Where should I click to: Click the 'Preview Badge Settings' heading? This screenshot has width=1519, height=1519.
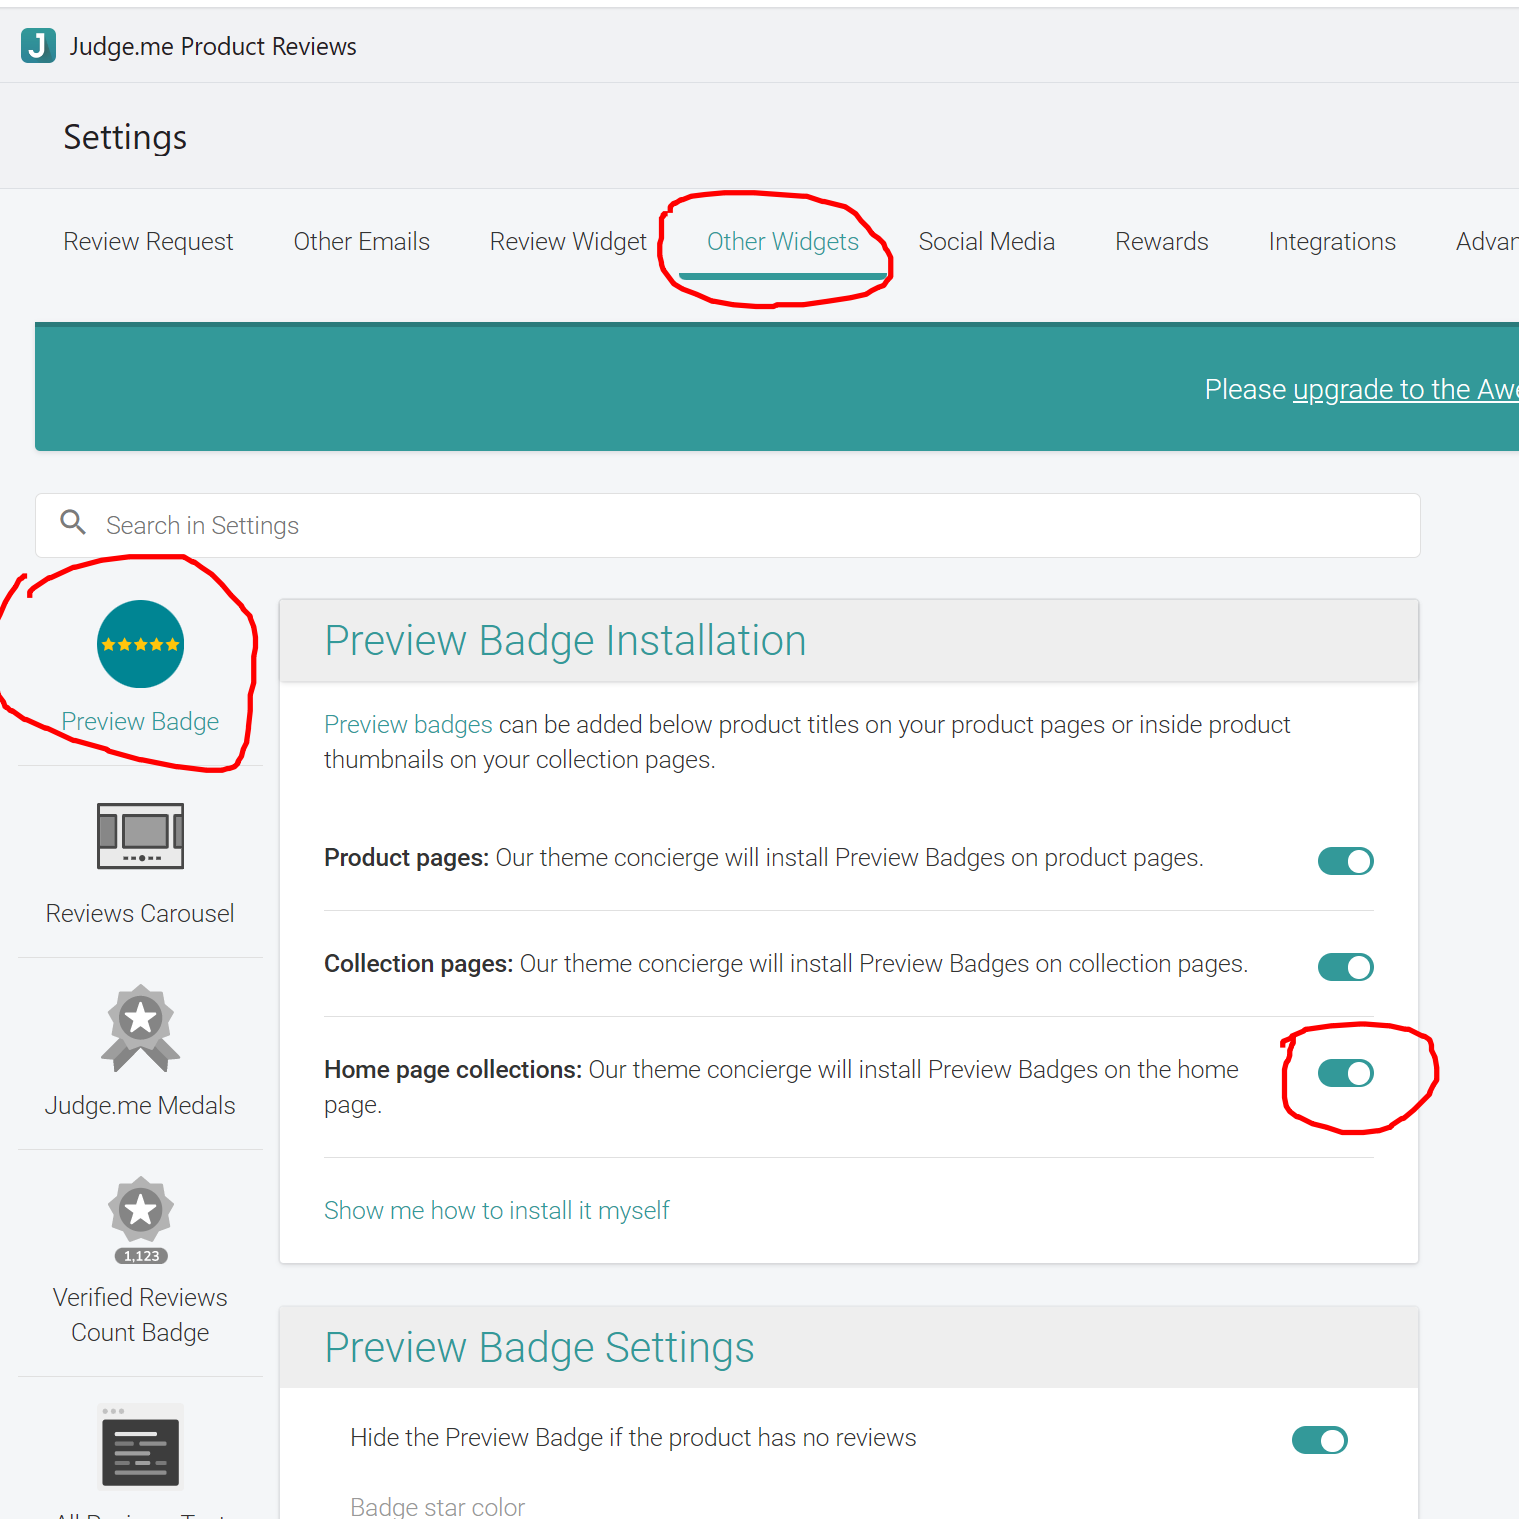539,1348
